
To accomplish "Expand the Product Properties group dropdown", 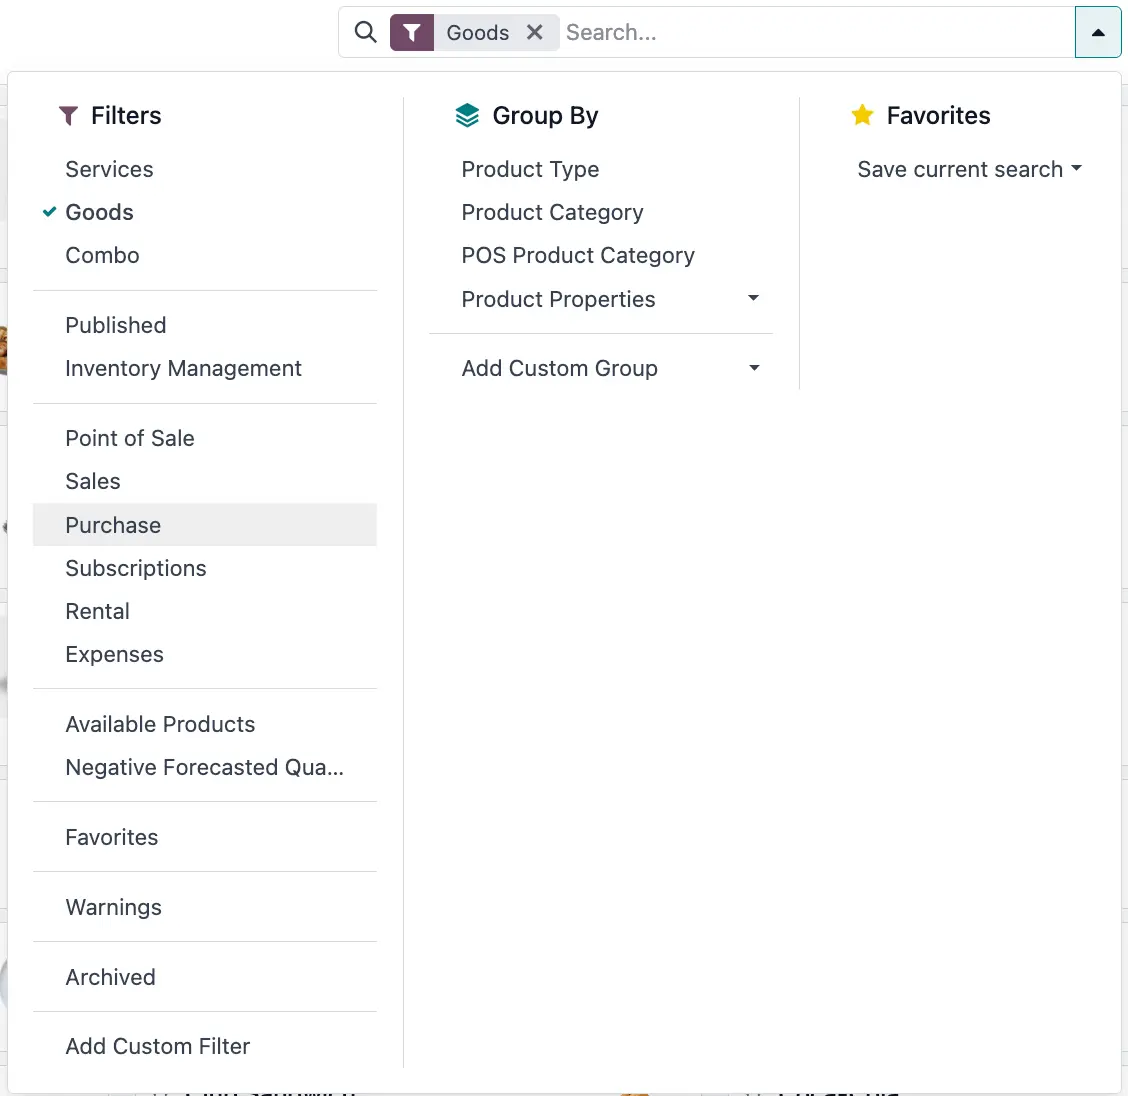I will point(601,299).
